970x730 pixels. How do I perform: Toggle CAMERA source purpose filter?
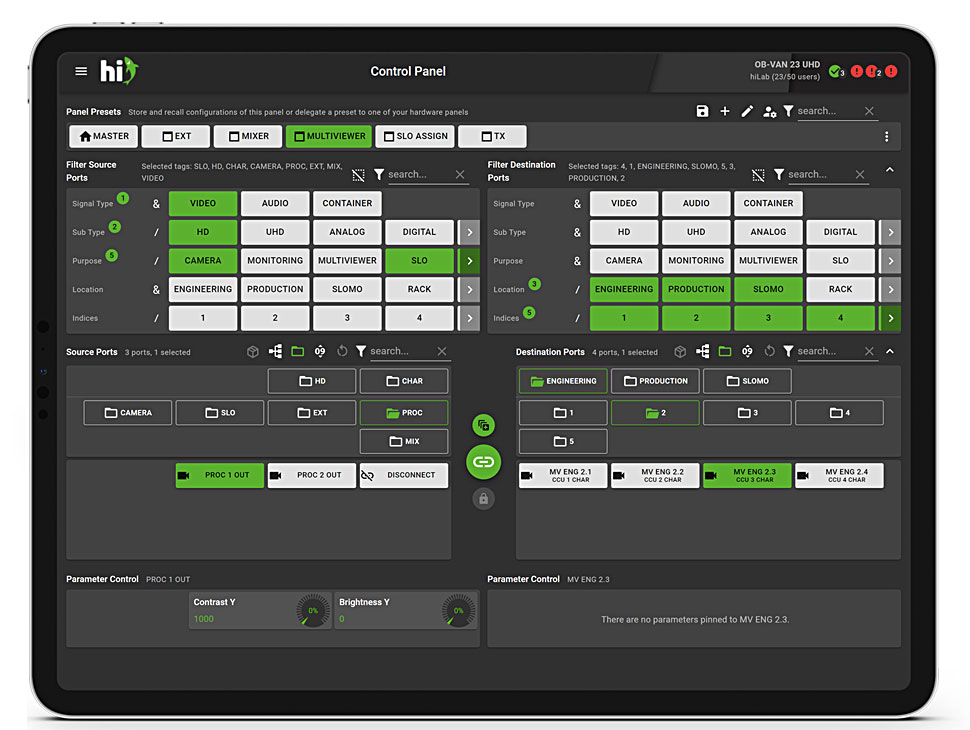pos(203,260)
